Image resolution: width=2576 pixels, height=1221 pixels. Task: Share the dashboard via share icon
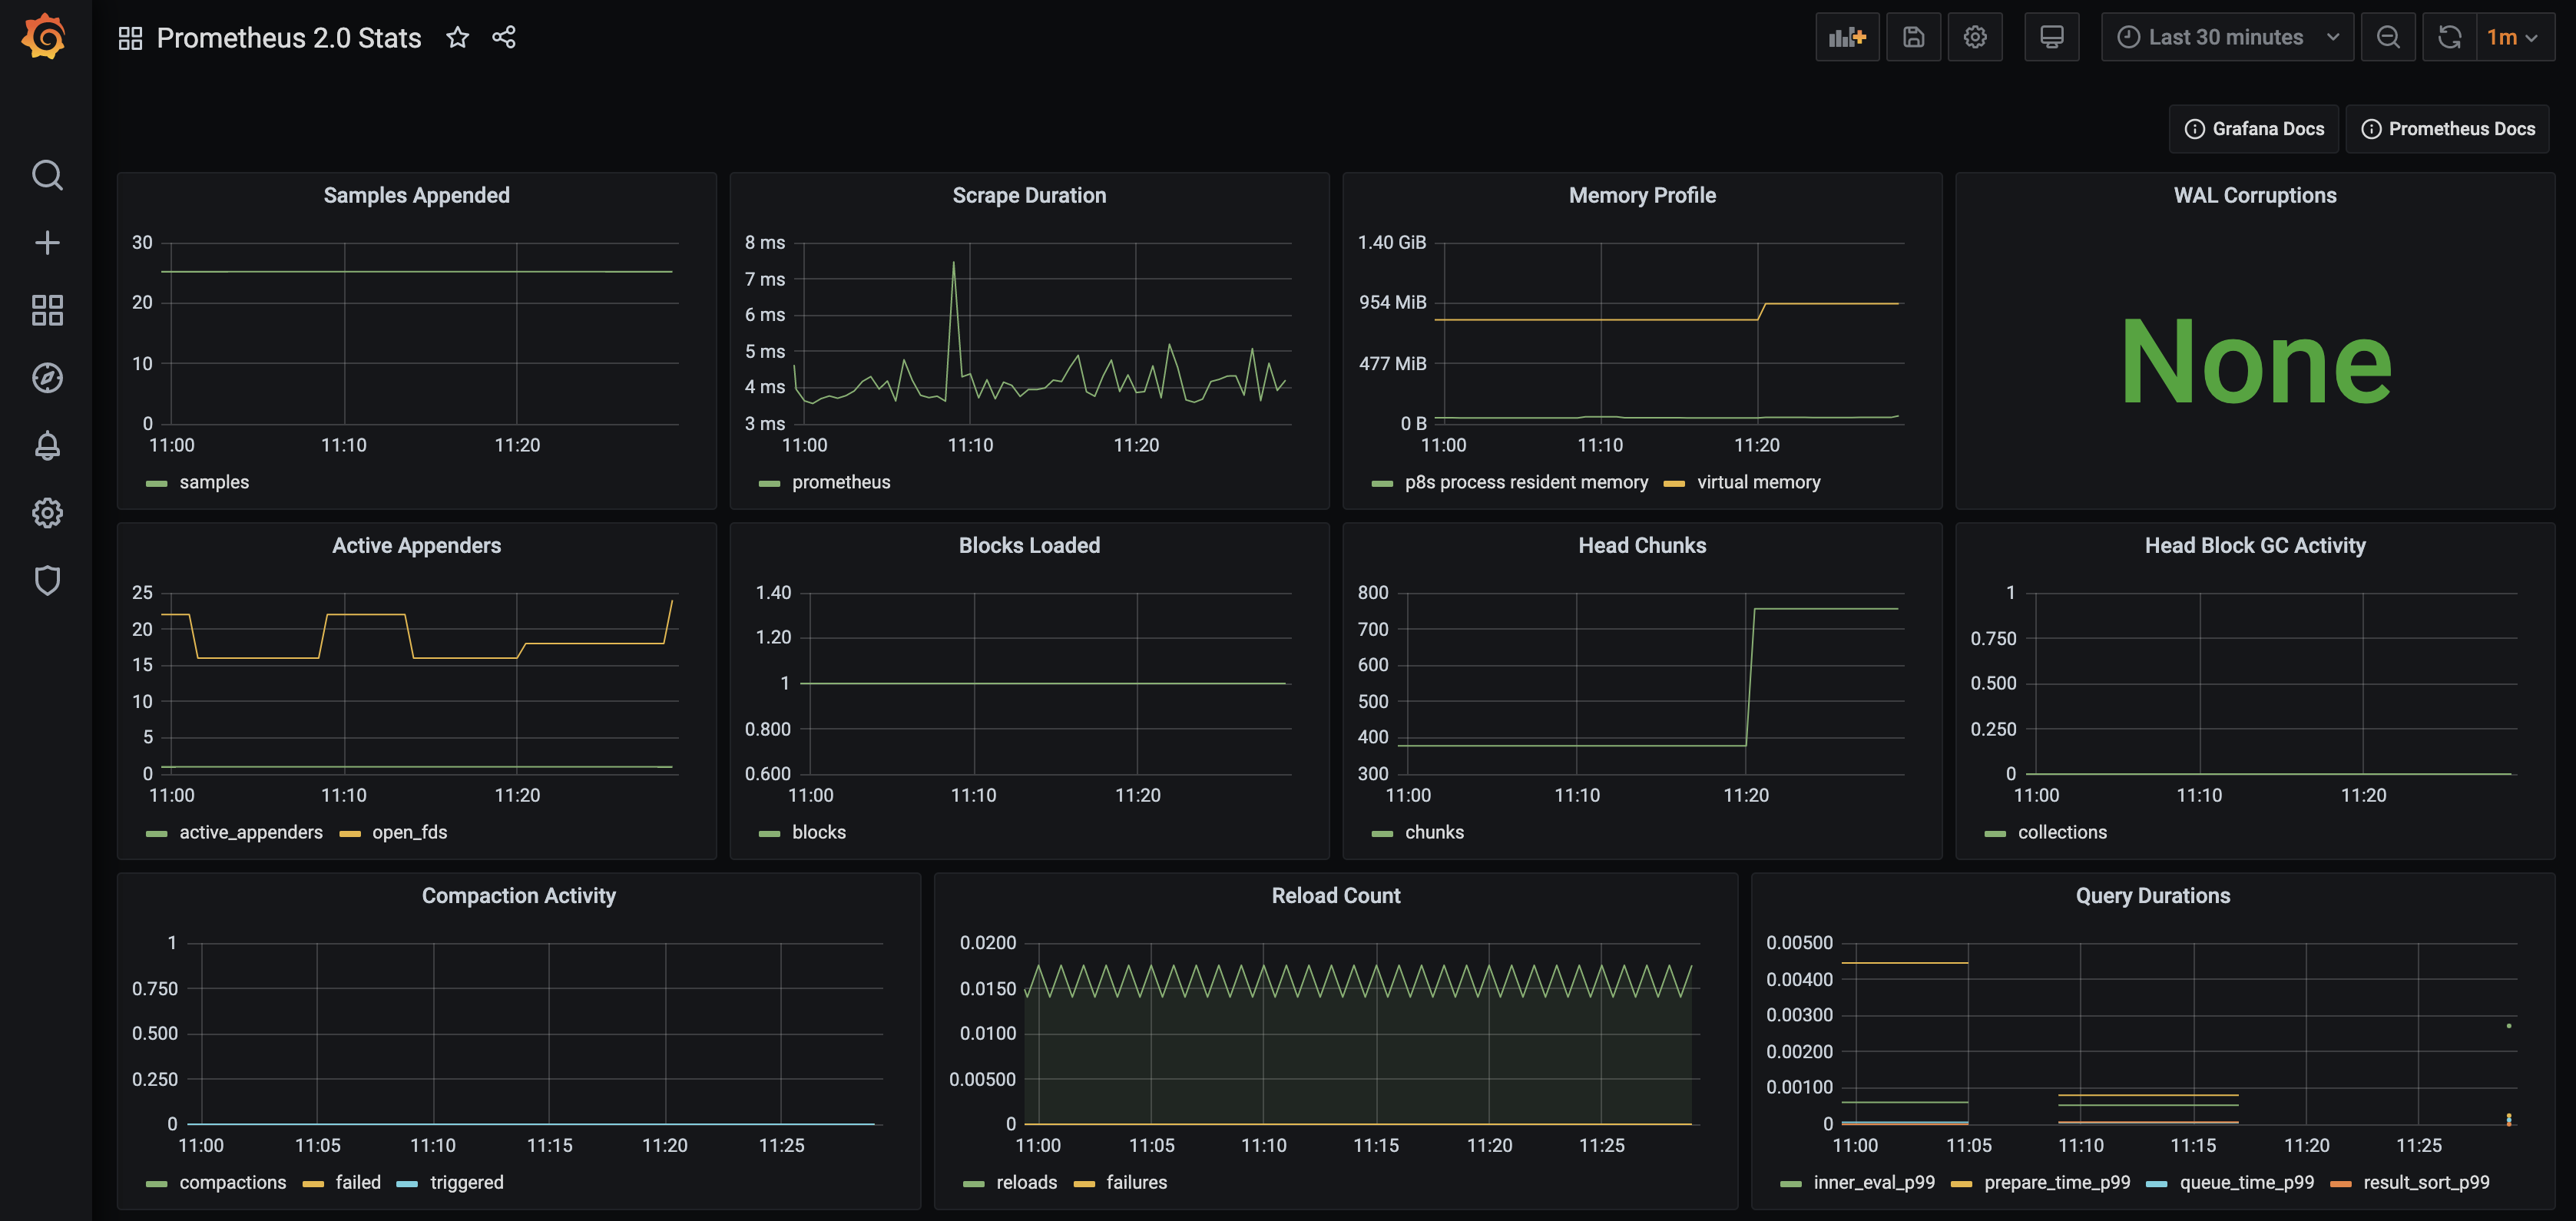(x=504, y=37)
